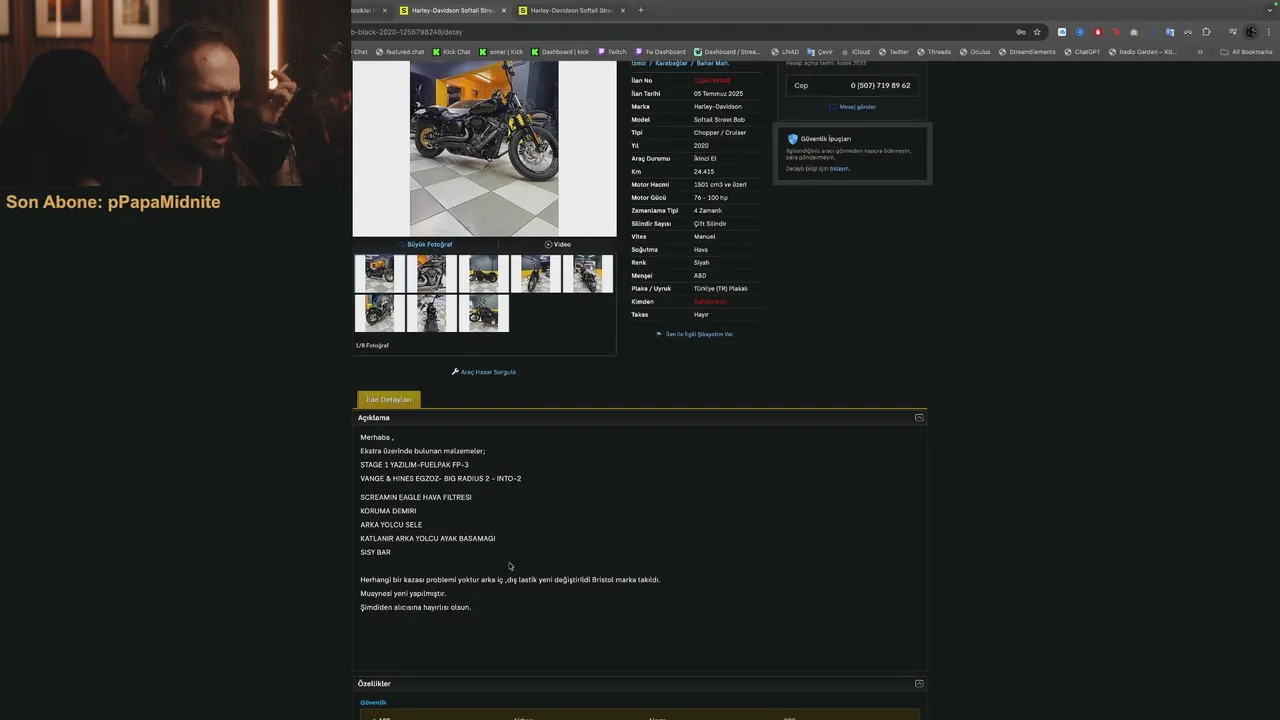
Task: Open the Dashboard / Stream bookmark
Action: click(x=727, y=52)
